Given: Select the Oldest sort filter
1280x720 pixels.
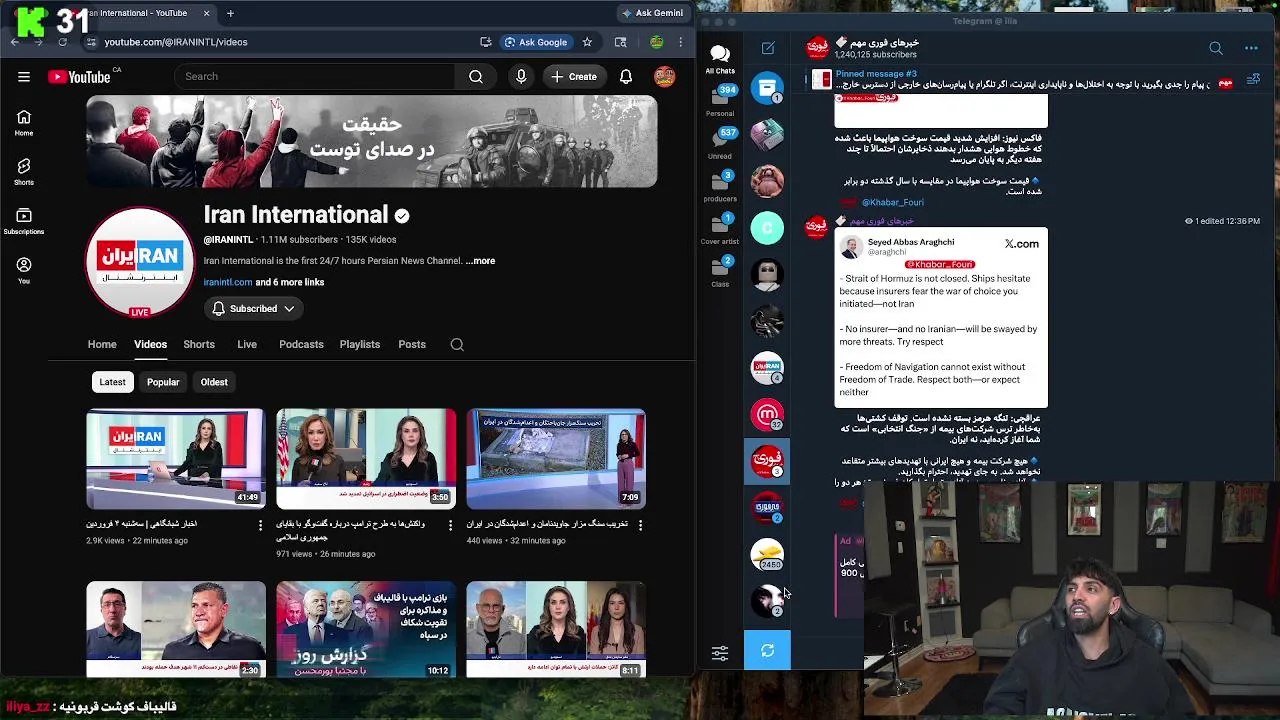Looking at the screenshot, I should pos(214,382).
